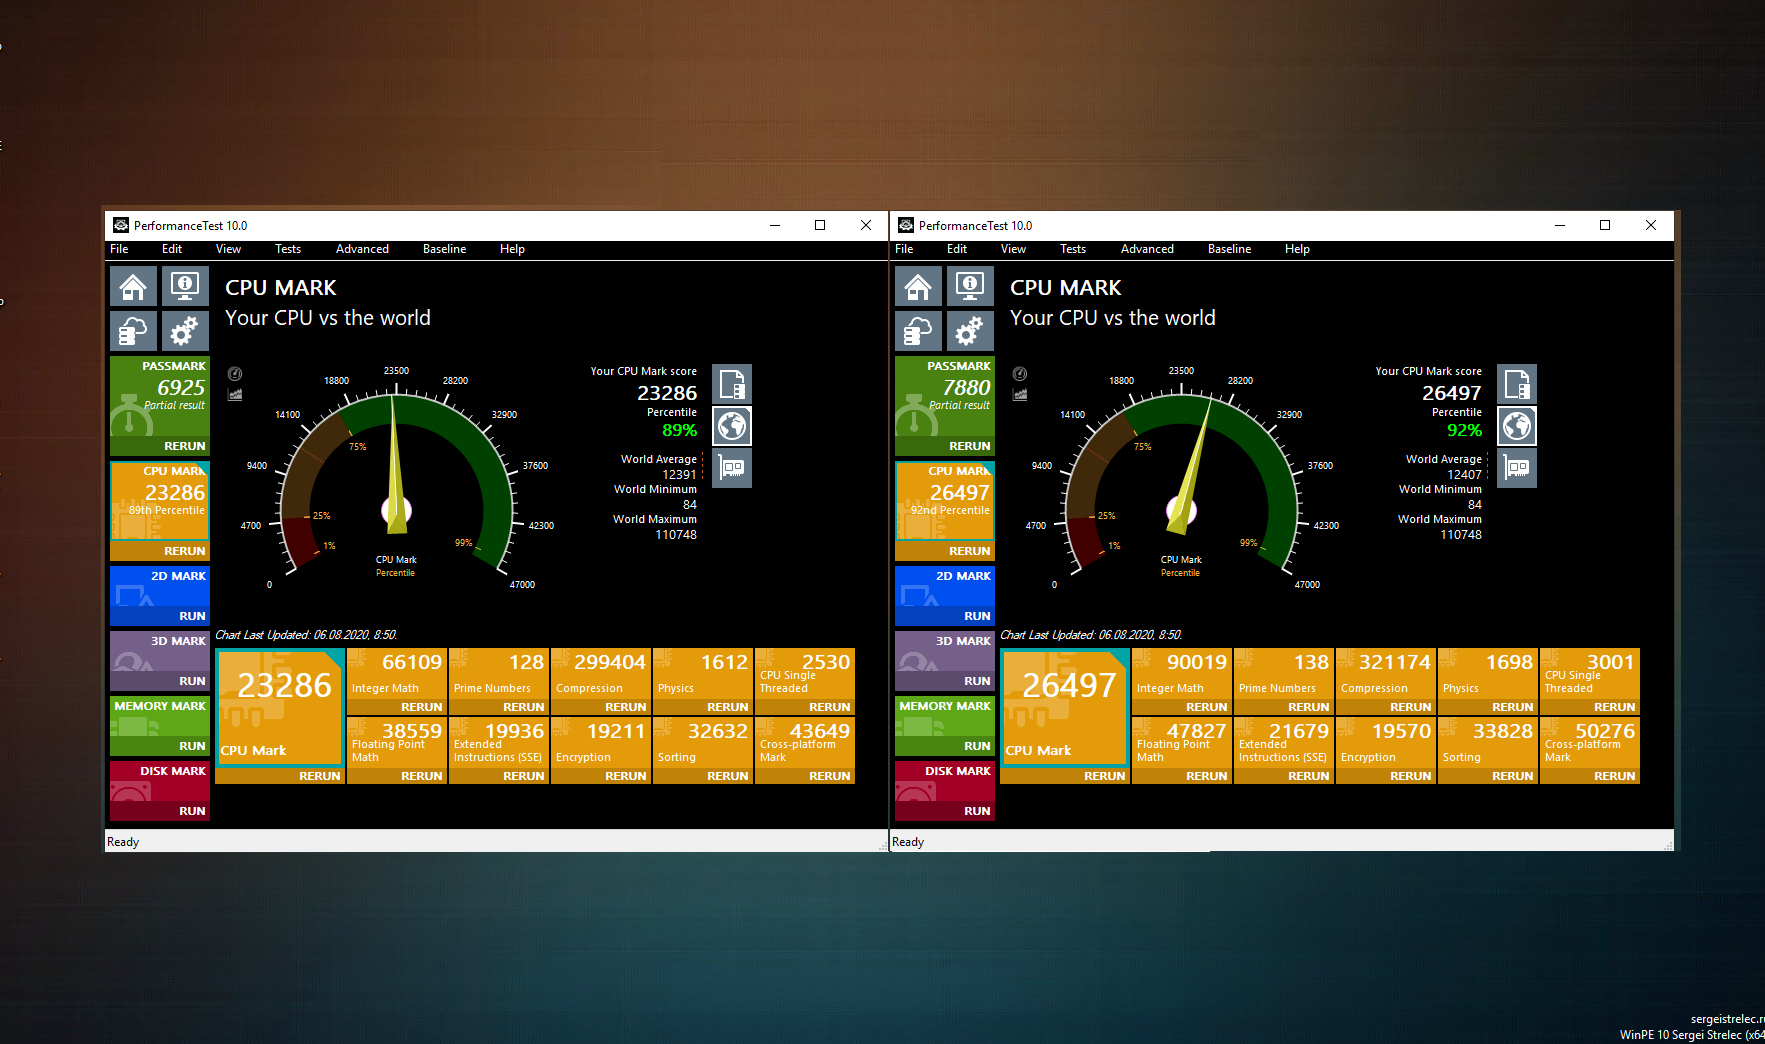
Task: Open the Advanced menu in the 26497 score window
Action: (x=1147, y=249)
